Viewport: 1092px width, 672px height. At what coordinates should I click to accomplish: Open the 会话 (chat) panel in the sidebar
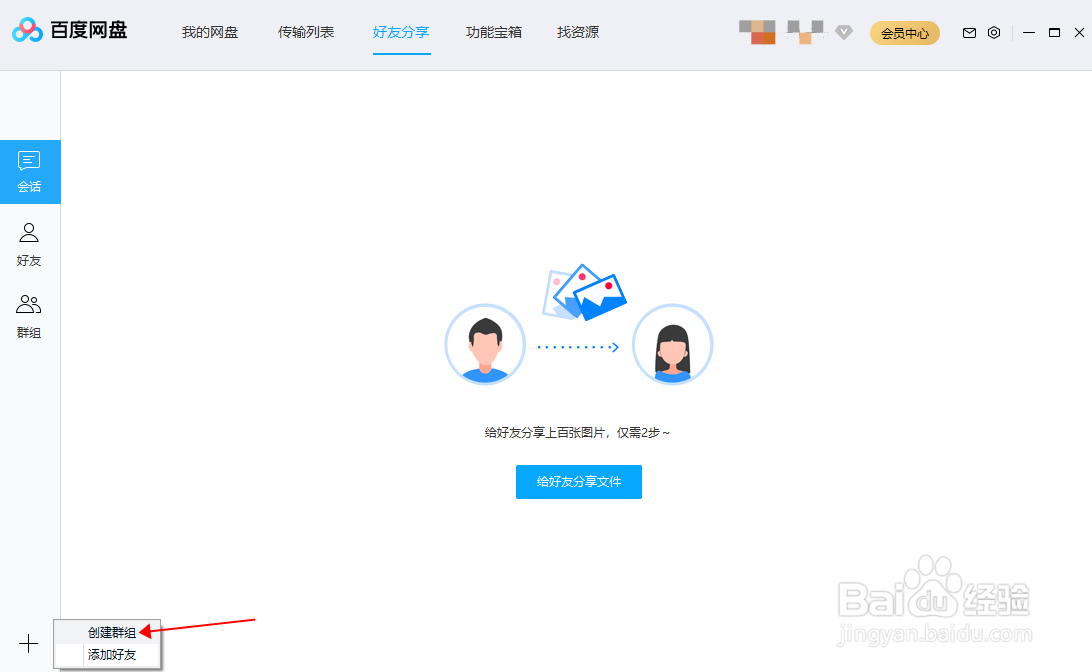click(x=29, y=170)
